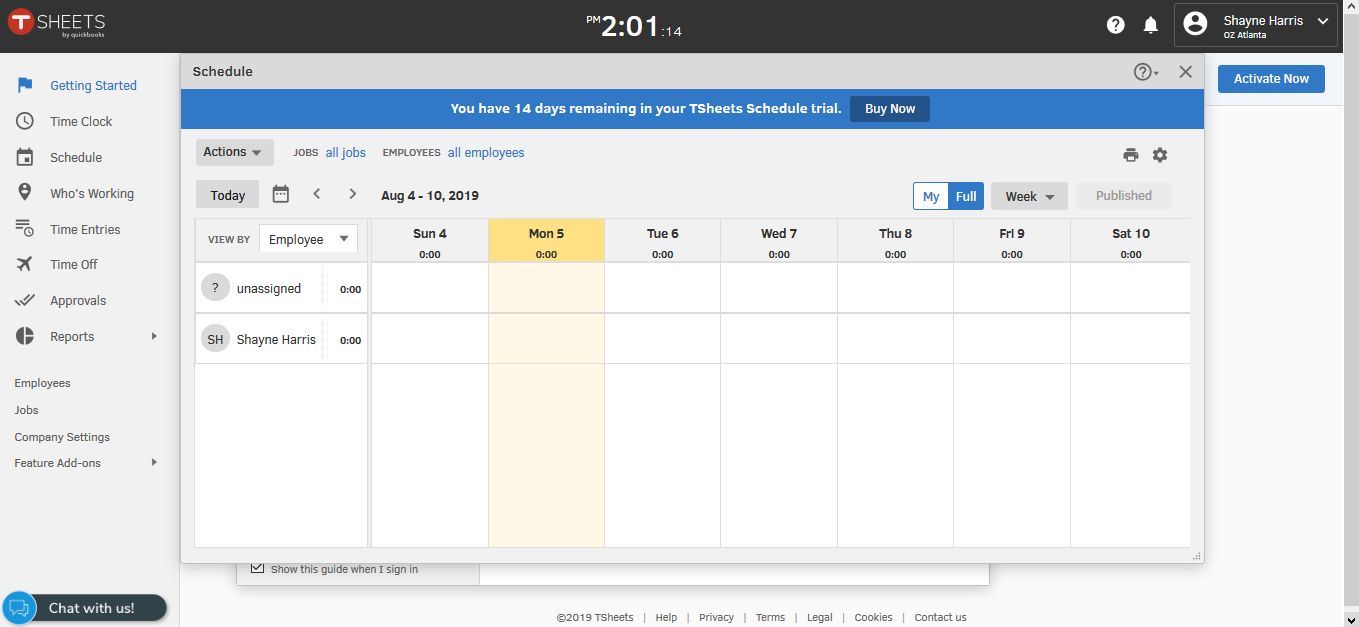Filter by all employees
This screenshot has width=1359, height=627.
[x=486, y=153]
